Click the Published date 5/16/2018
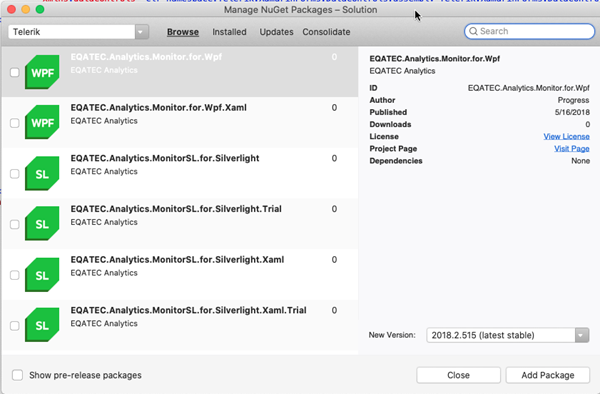Image resolution: width=600 pixels, height=394 pixels. (572, 112)
